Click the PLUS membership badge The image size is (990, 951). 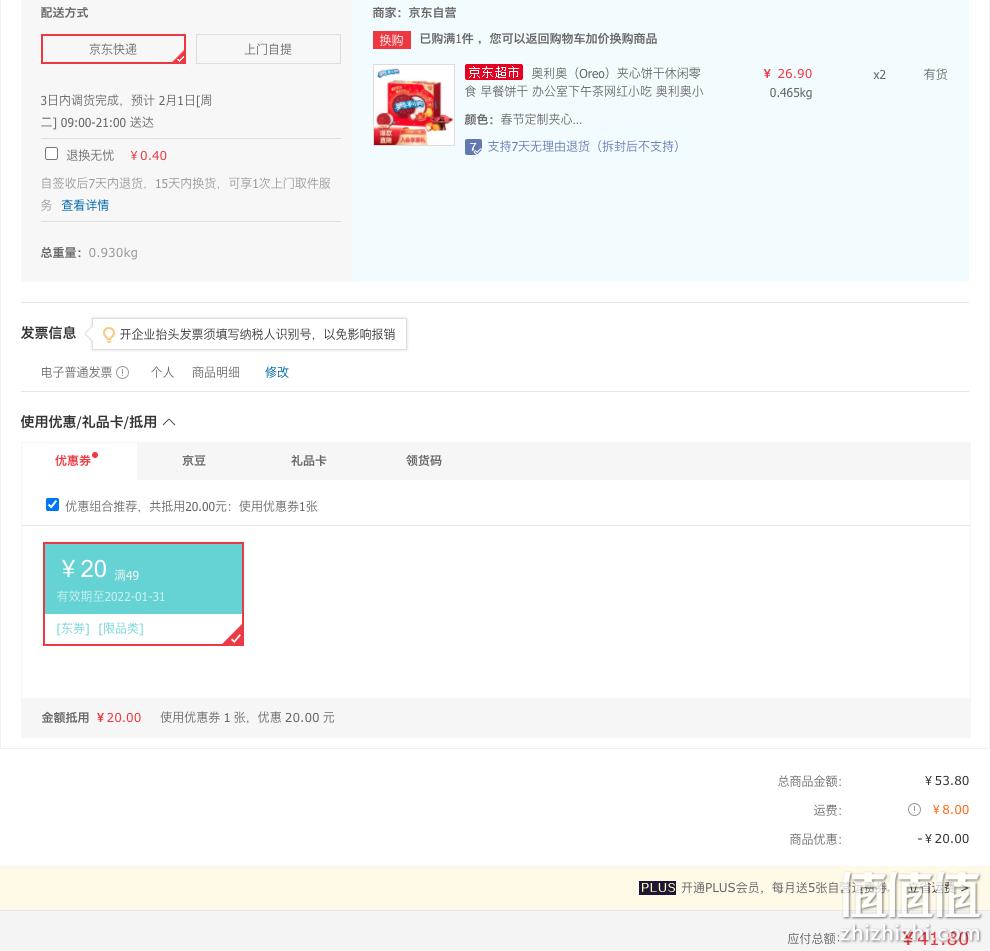657,888
